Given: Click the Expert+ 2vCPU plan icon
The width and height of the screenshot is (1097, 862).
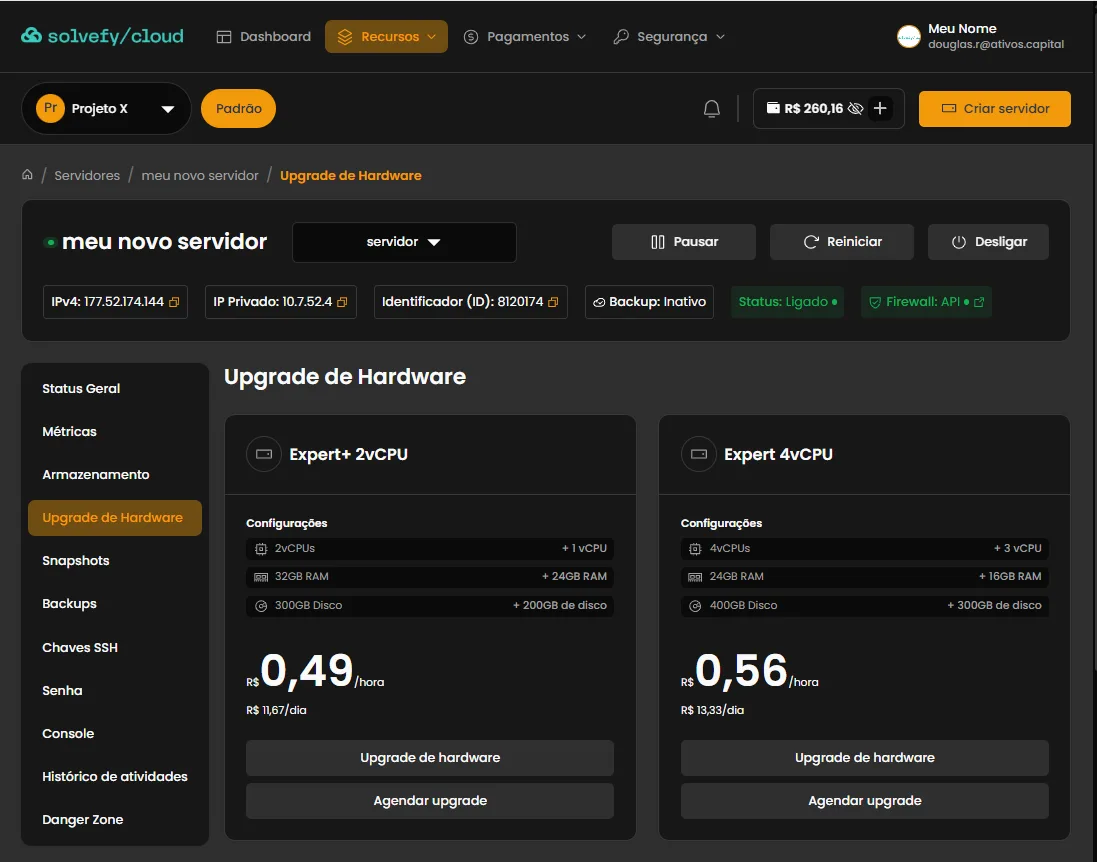Looking at the screenshot, I should [264, 454].
